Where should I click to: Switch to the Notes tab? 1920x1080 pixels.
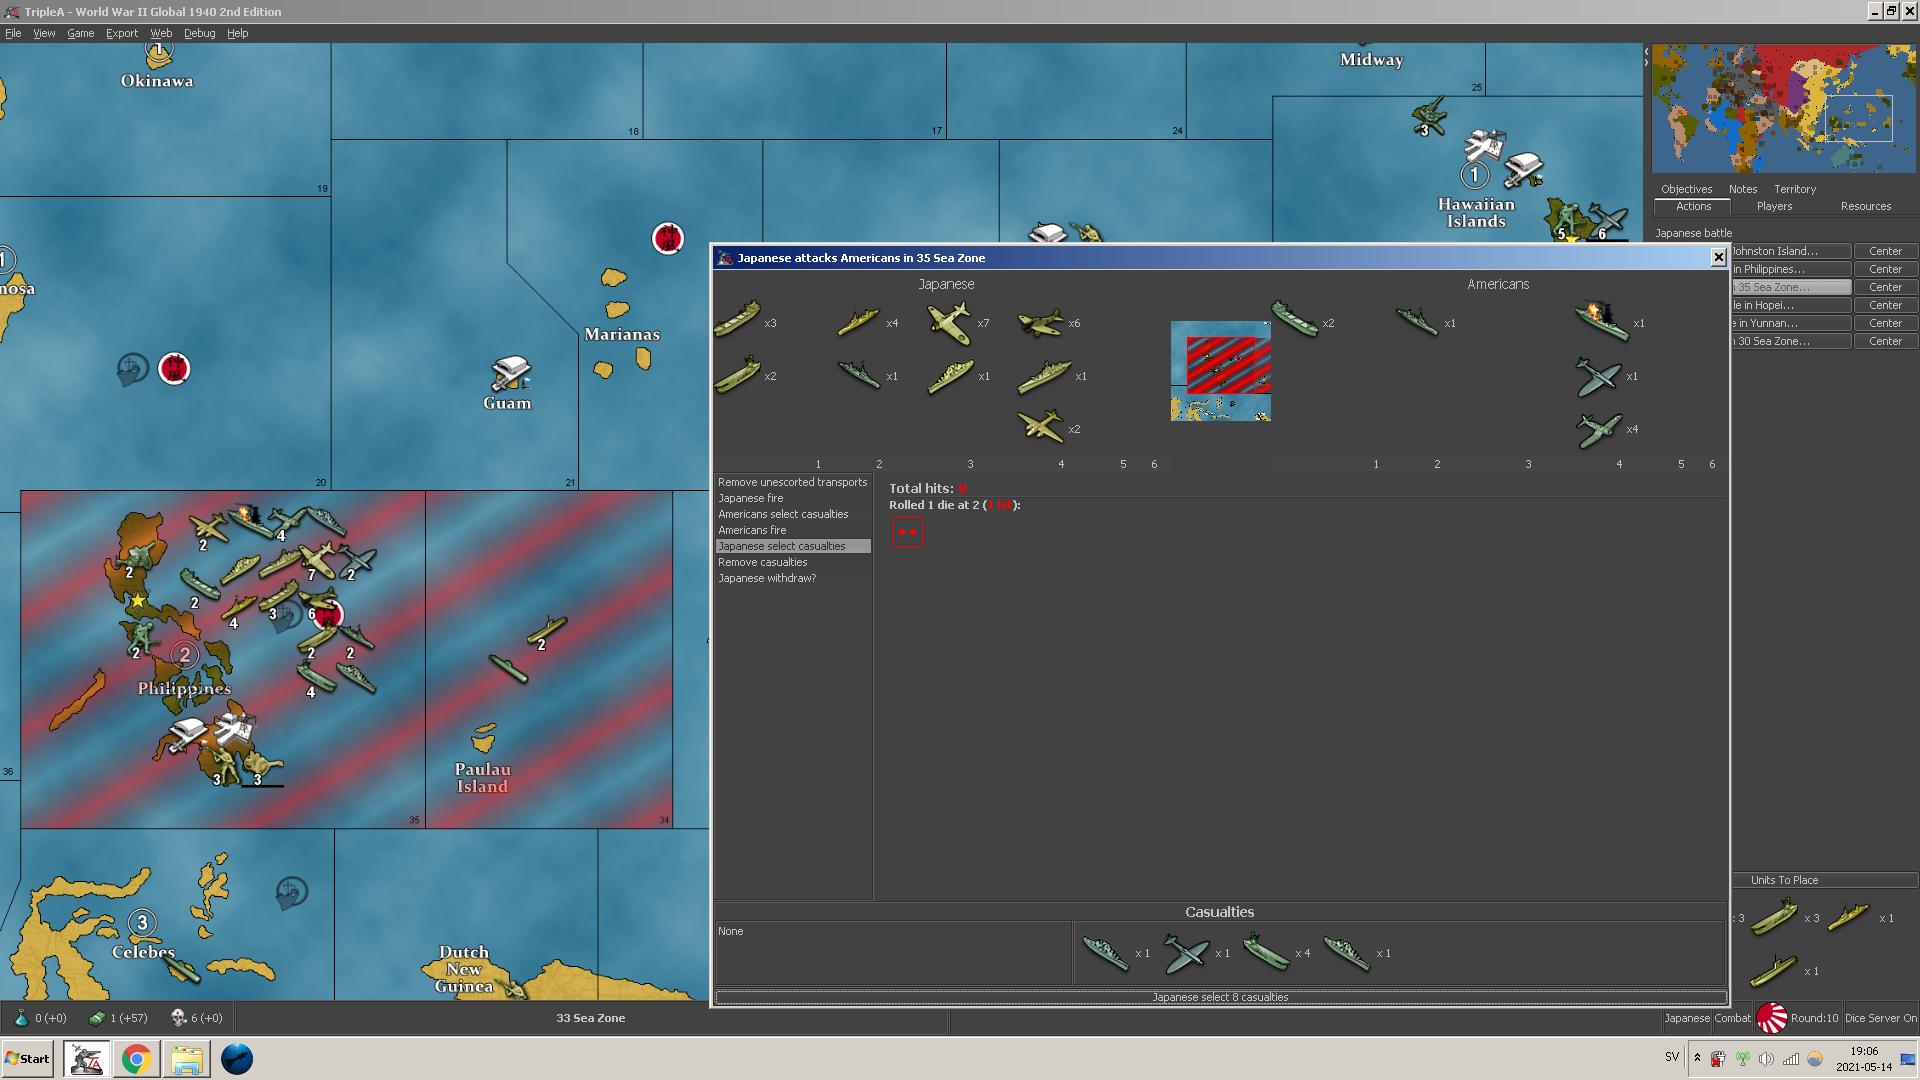(1743, 189)
